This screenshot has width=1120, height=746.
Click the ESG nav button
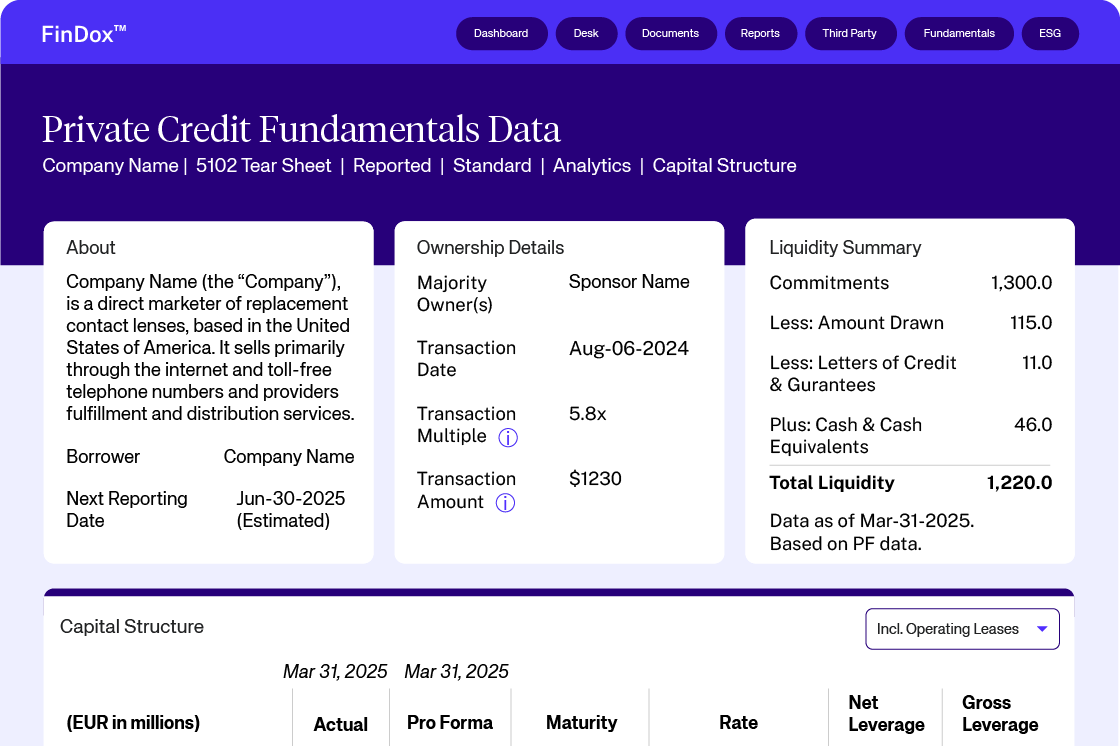(1050, 33)
